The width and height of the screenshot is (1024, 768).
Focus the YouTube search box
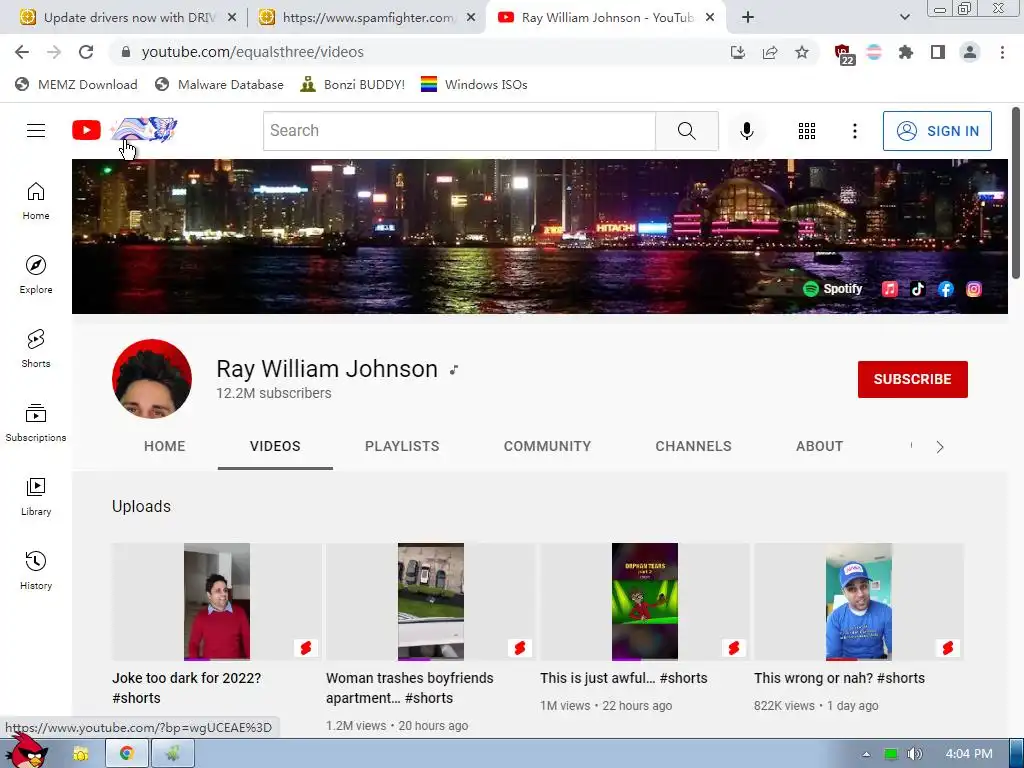coord(459,131)
